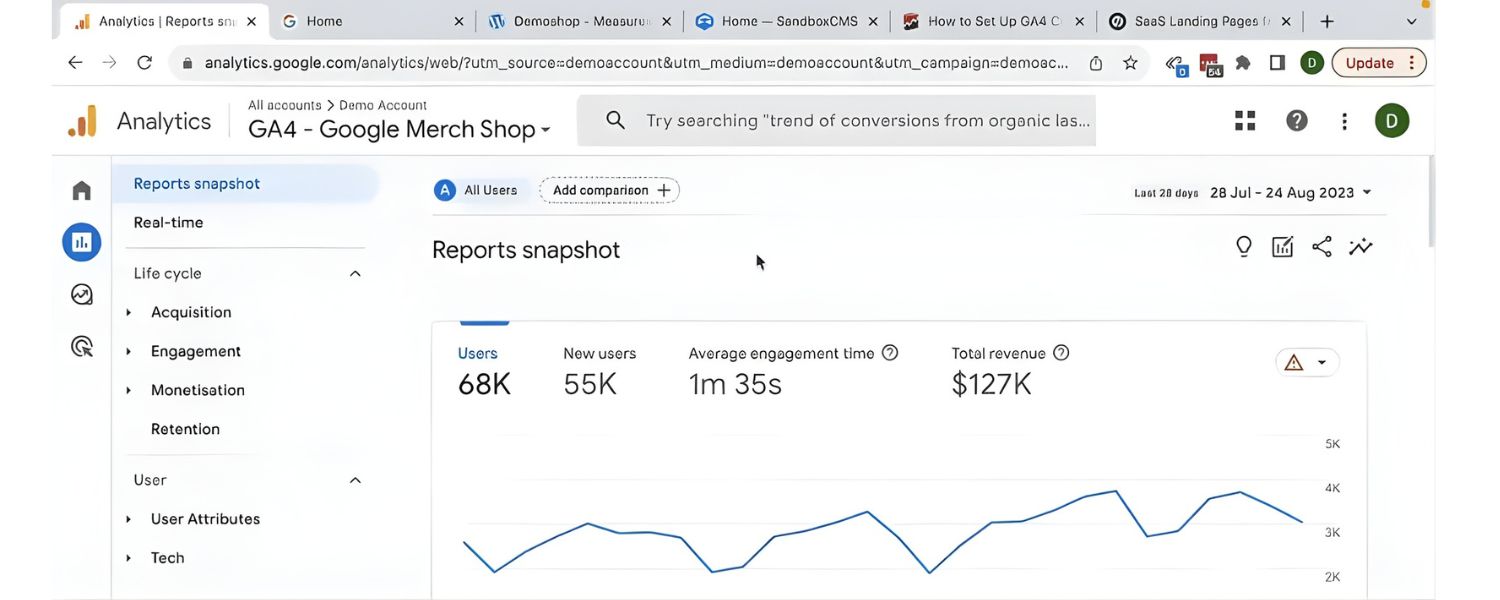Click the Google apps grid icon
Screen dimensions: 1500x600
[x=1244, y=119]
